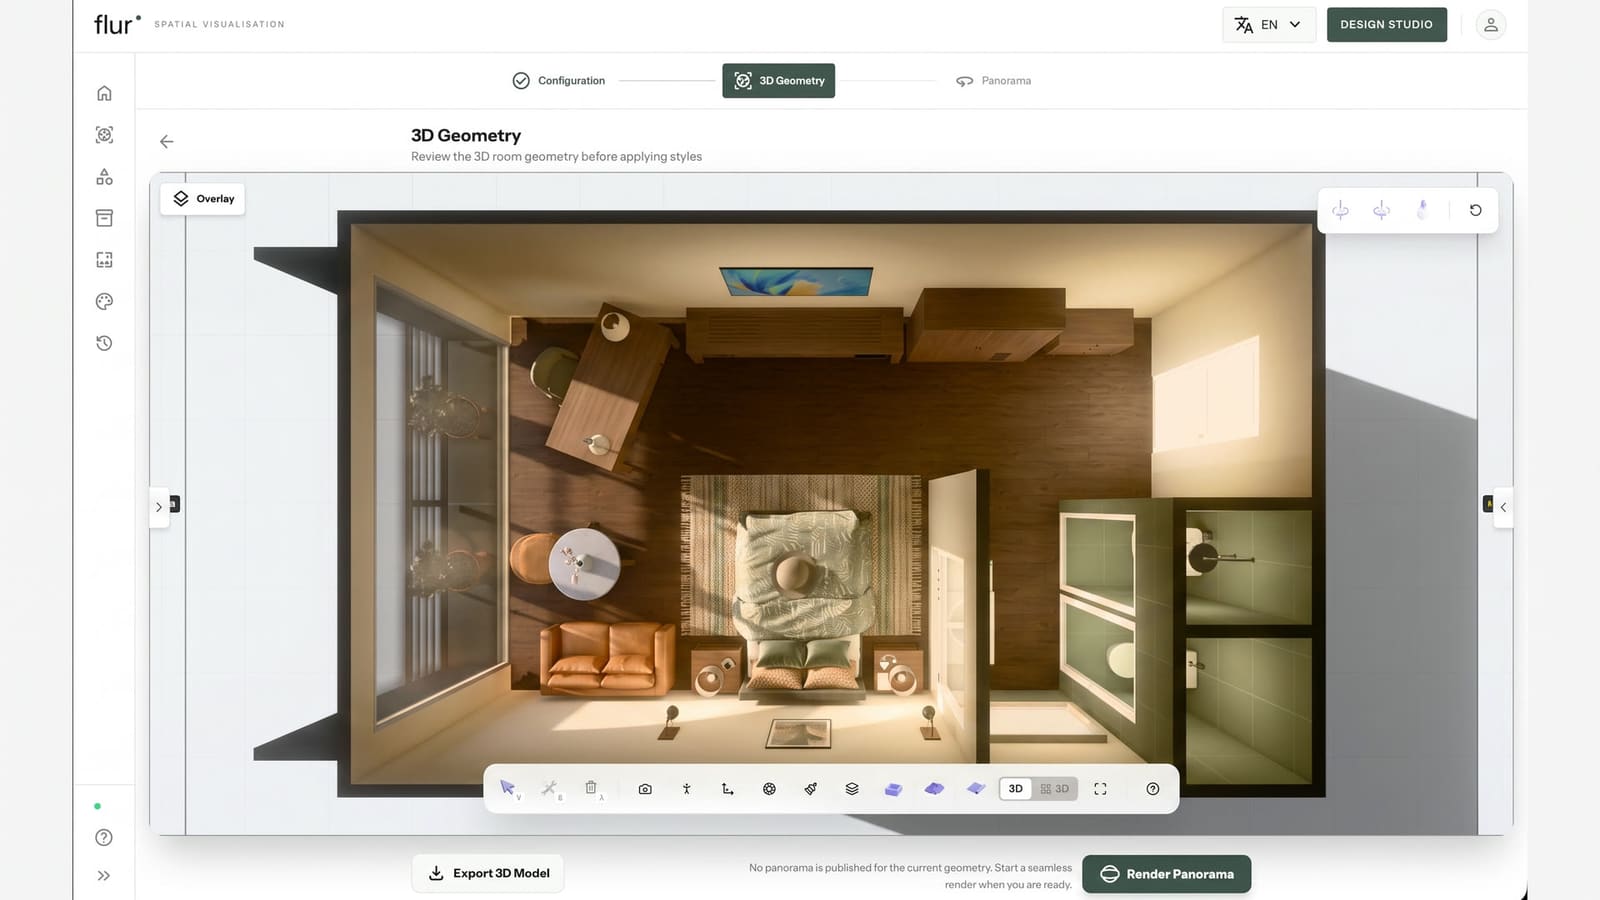Click the mouse control hint icon
The width and height of the screenshot is (1600, 900).
[1422, 210]
